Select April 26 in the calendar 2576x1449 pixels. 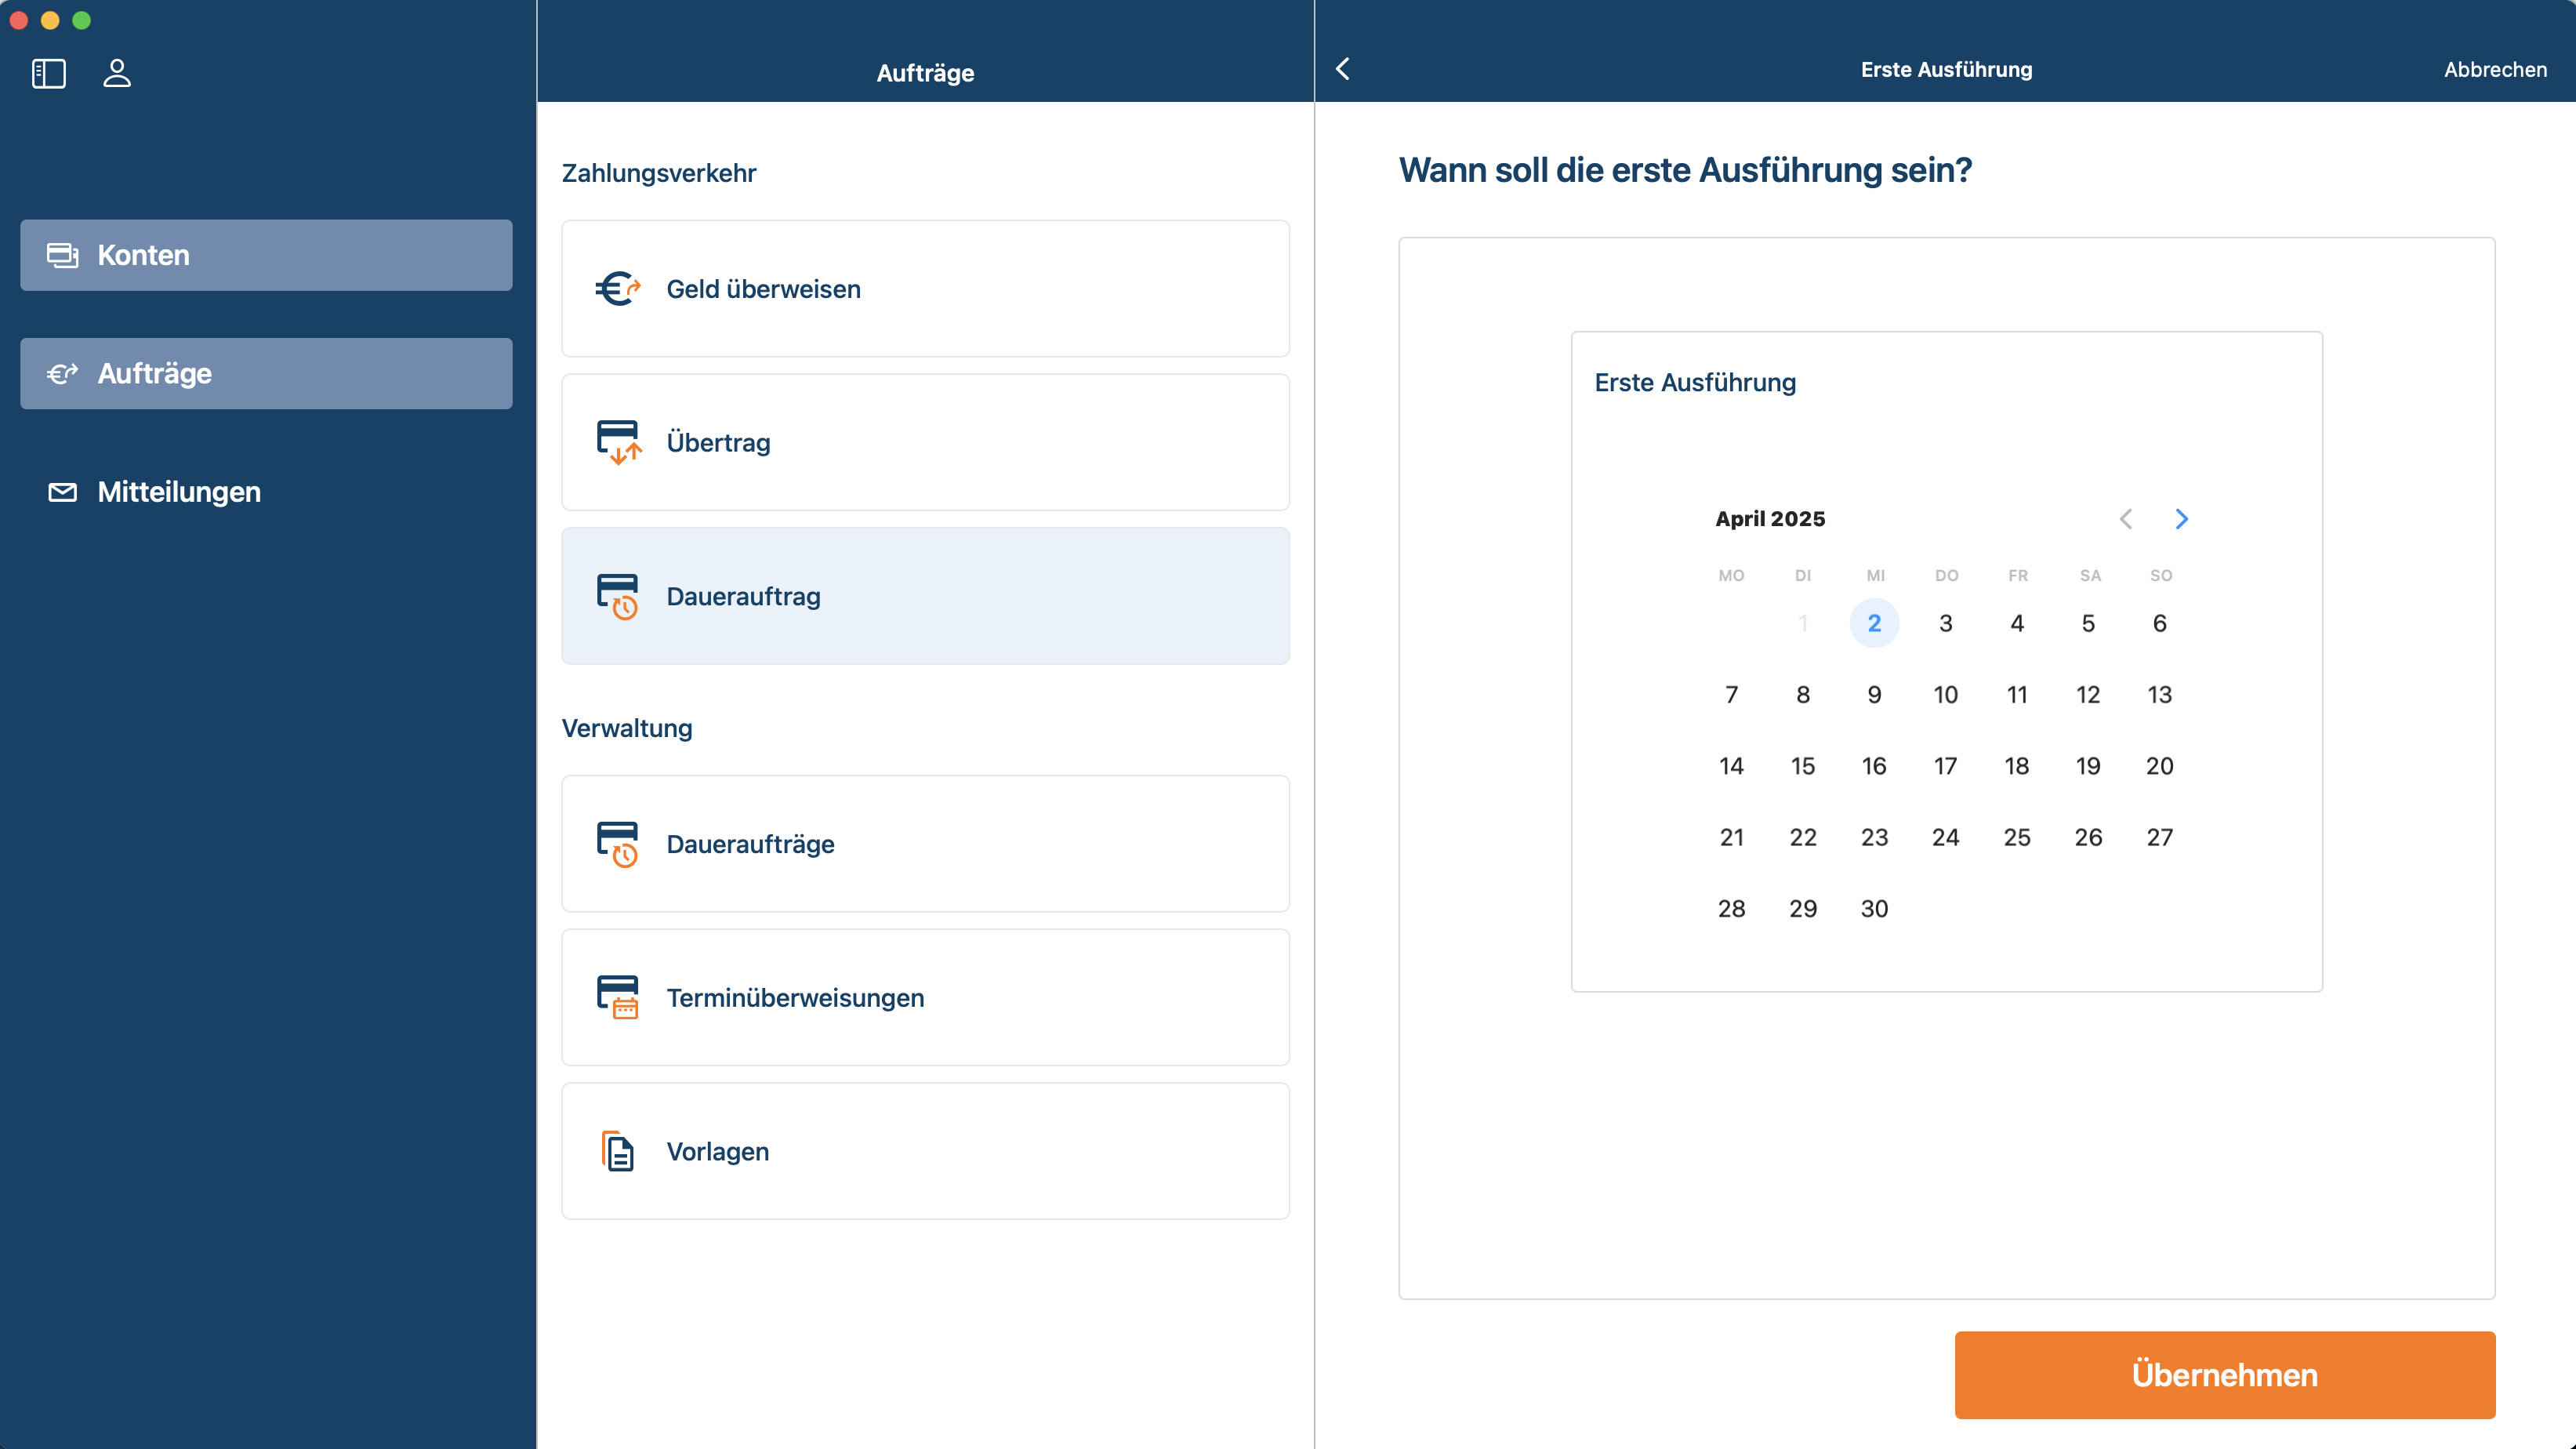[x=2088, y=837]
